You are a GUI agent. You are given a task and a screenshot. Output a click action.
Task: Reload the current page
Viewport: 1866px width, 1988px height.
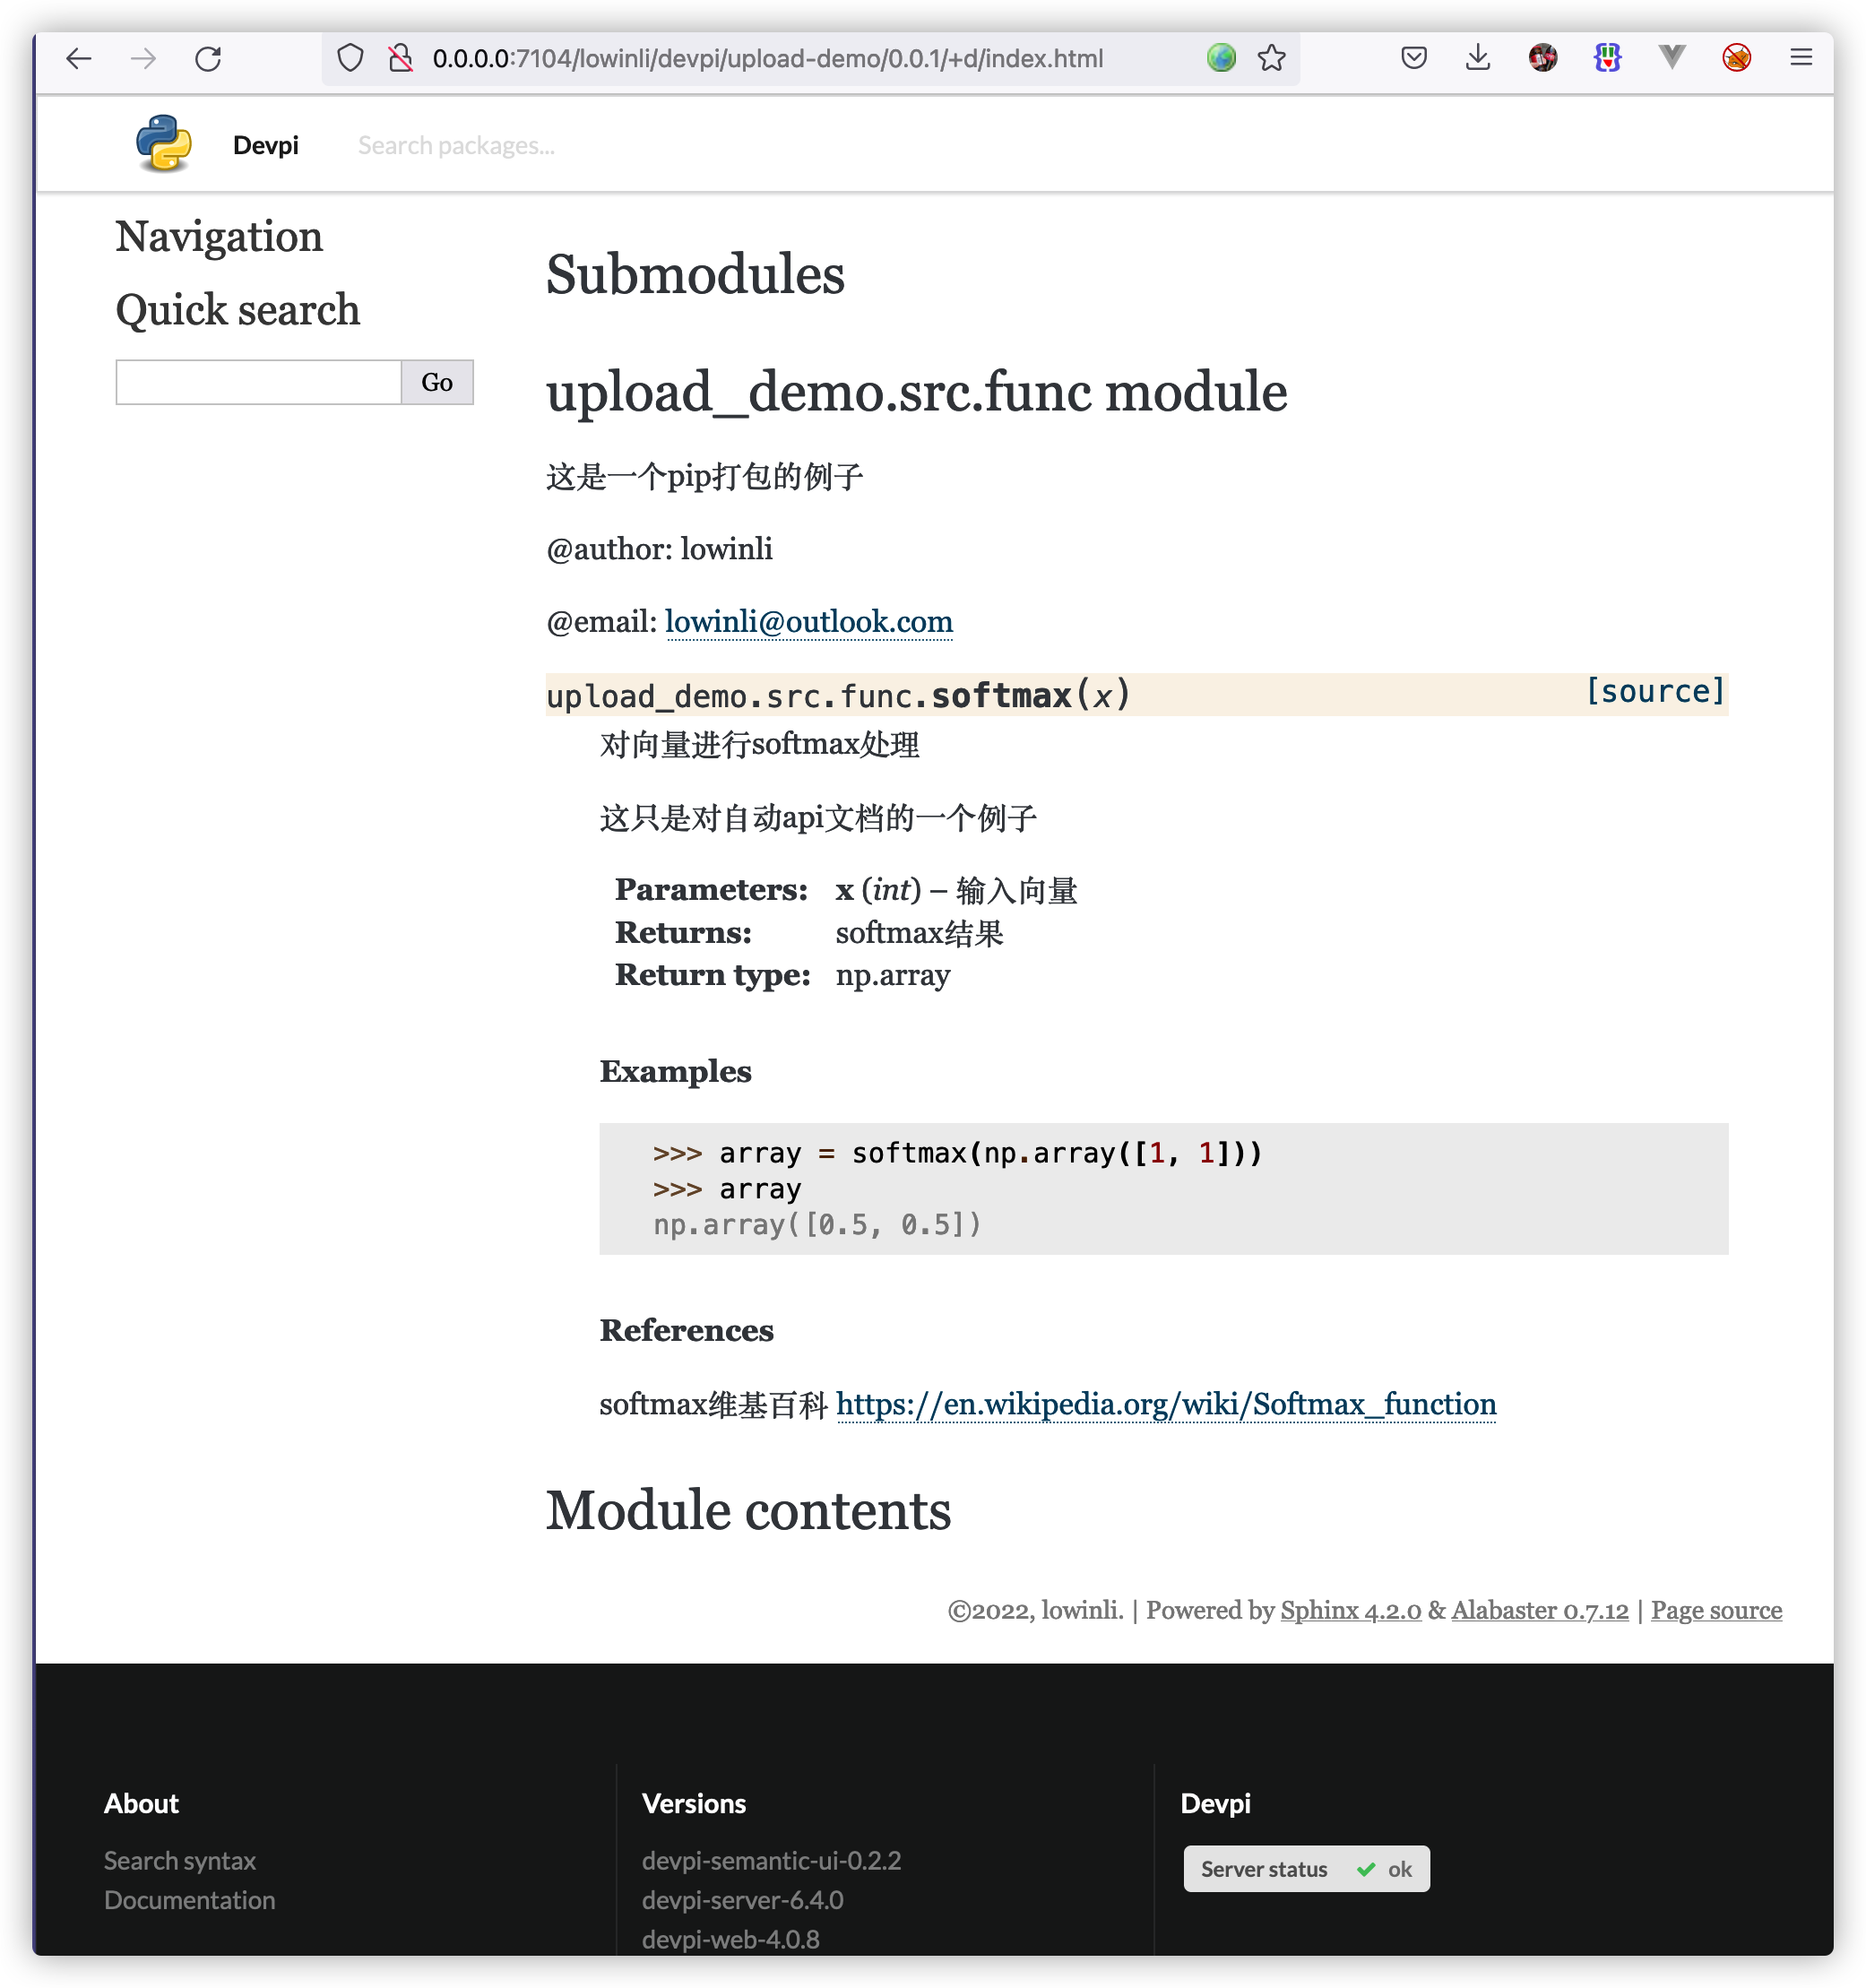pyautogui.click(x=208, y=59)
